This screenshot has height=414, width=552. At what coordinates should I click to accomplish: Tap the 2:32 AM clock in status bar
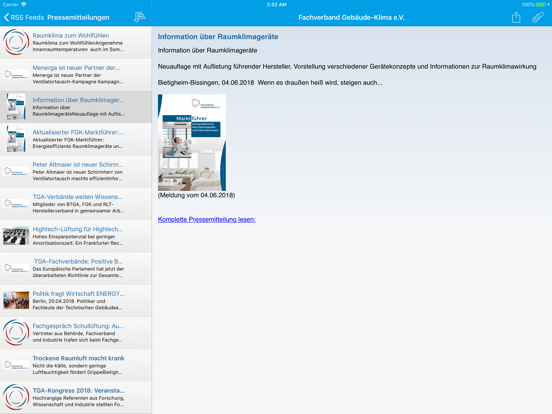[x=276, y=5]
